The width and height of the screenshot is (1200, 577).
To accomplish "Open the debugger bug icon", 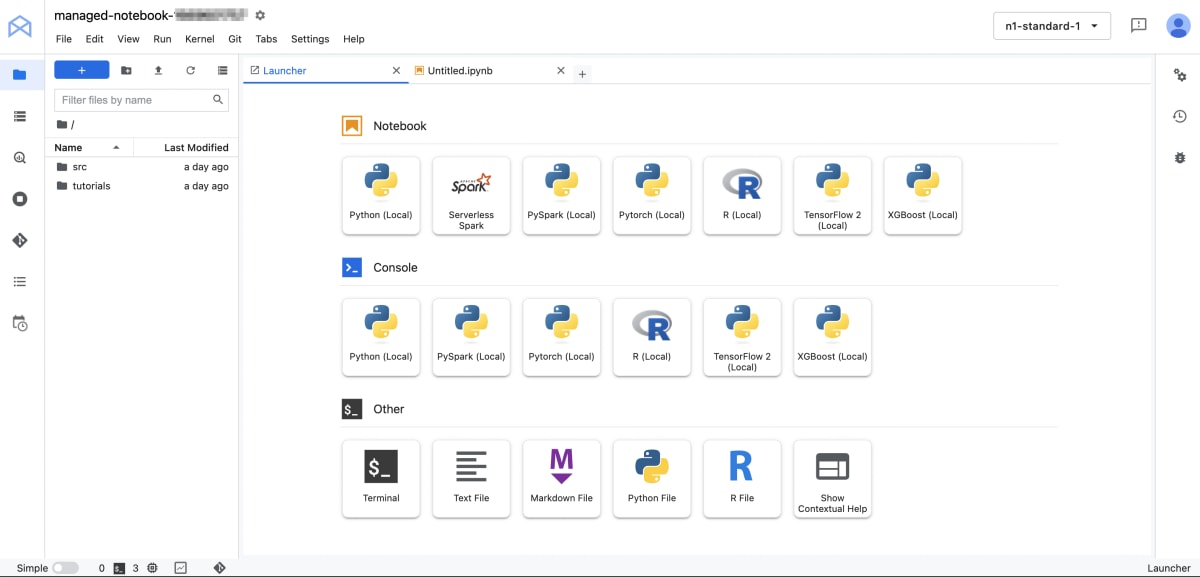I will (1180, 158).
